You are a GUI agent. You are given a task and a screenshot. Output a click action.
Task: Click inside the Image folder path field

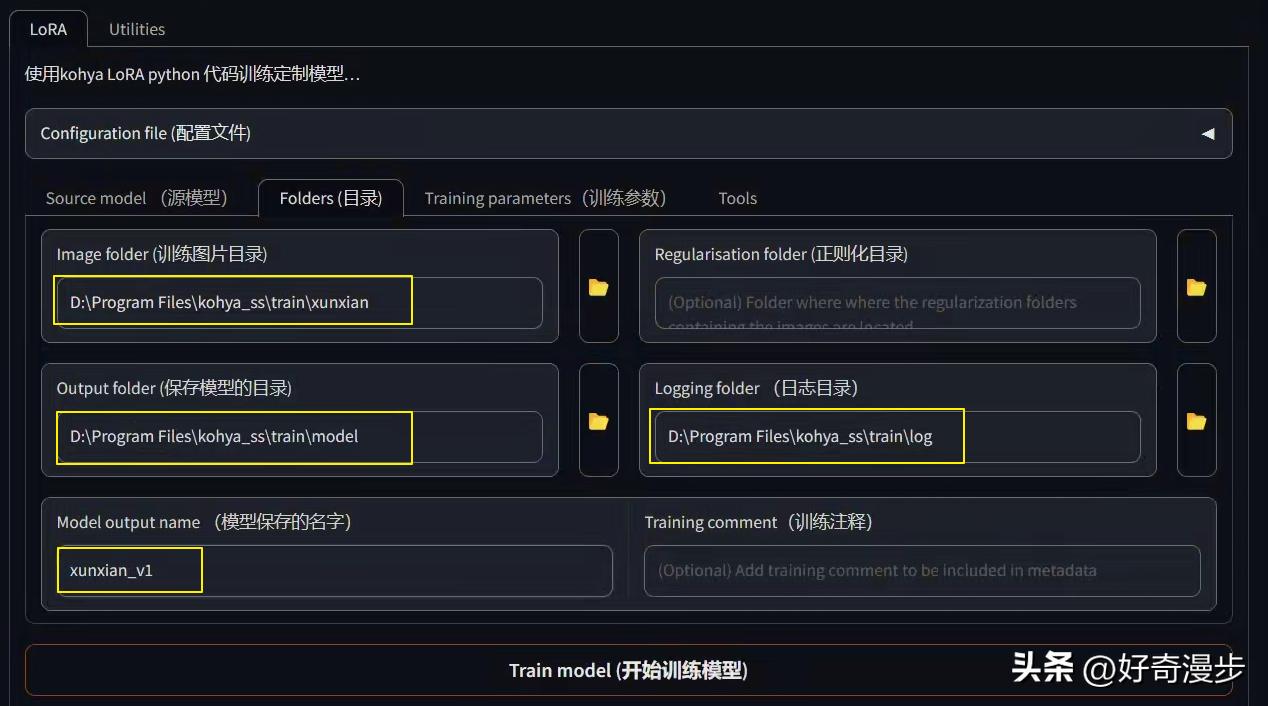(232, 302)
